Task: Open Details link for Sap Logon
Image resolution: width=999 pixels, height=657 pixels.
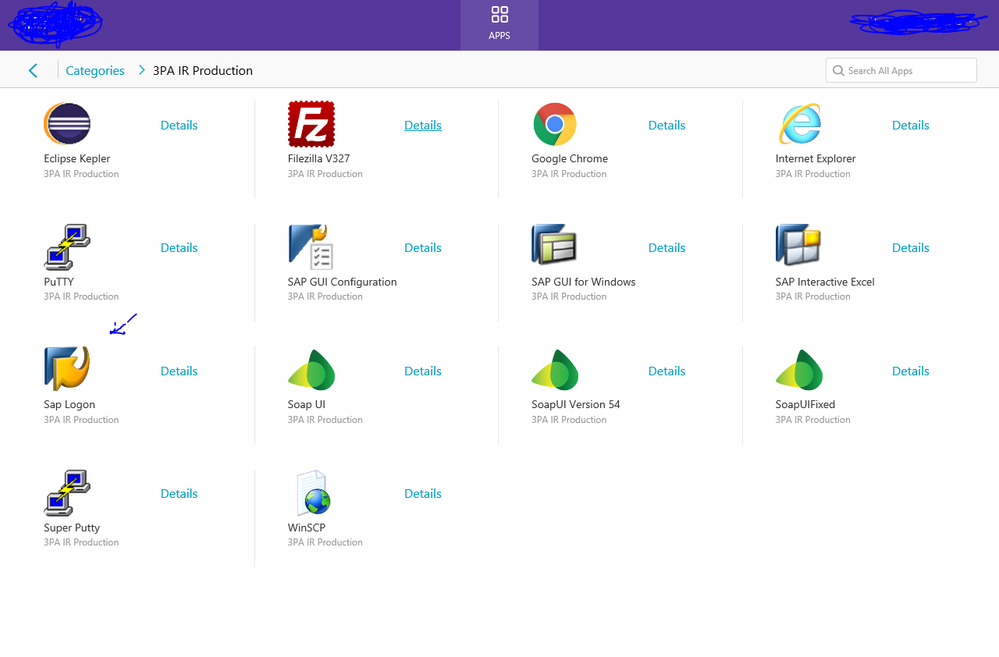Action: (x=179, y=371)
